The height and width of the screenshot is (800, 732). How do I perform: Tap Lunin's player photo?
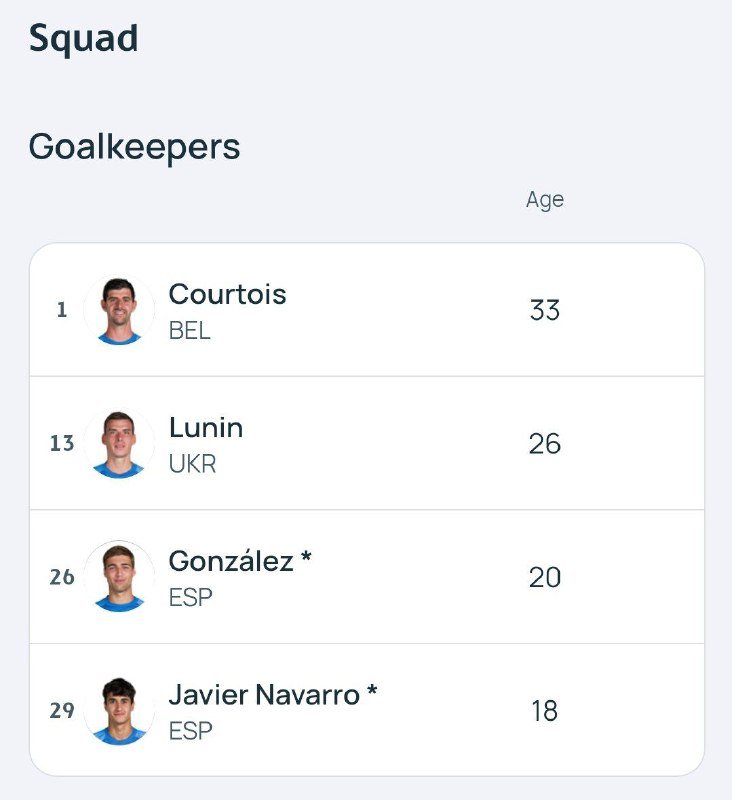tap(120, 443)
